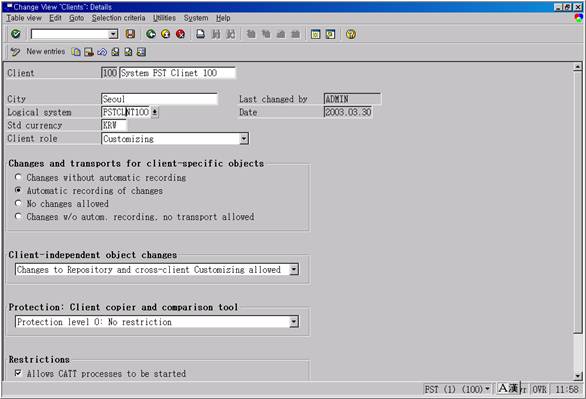Uncheck Allows CATT processes to be started
The image size is (586, 399).
[x=18, y=373]
